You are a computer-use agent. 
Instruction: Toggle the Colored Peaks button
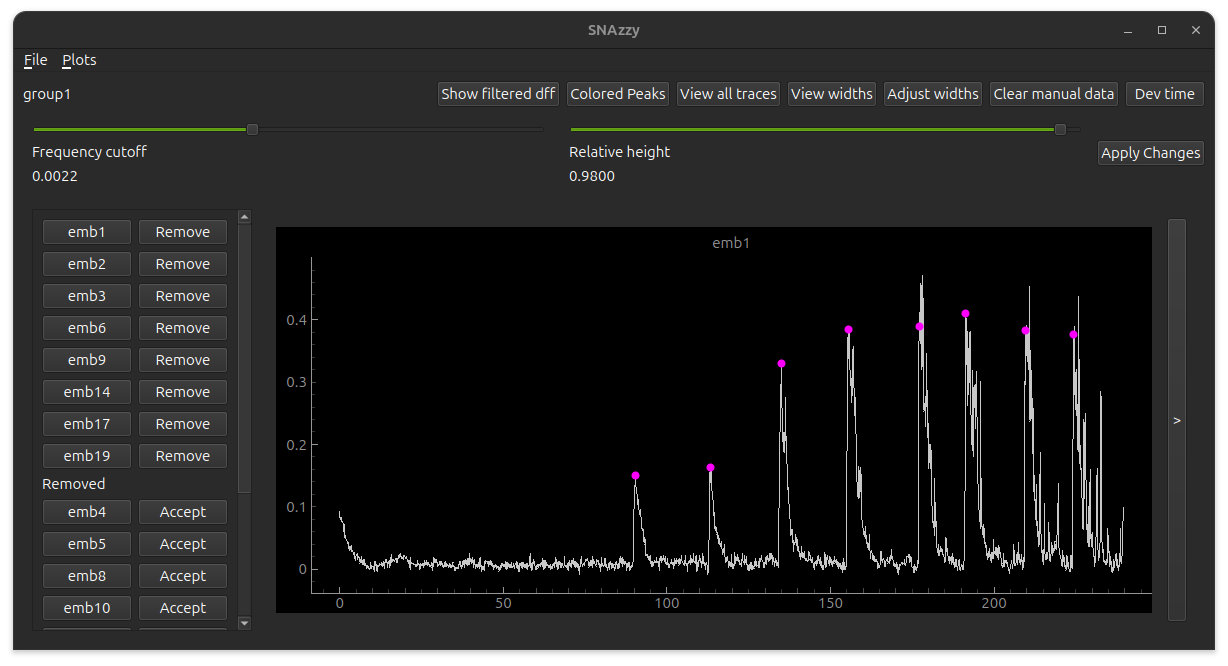617,94
